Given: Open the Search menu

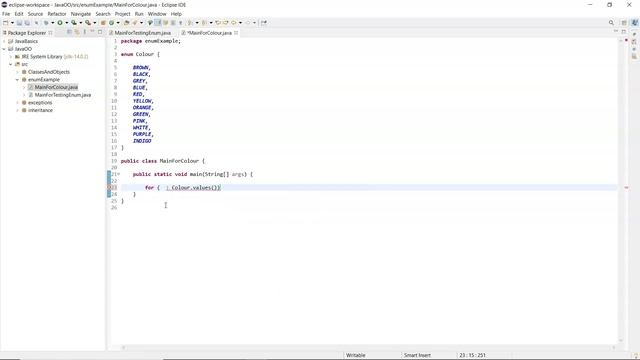Looking at the screenshot, I should [103, 14].
